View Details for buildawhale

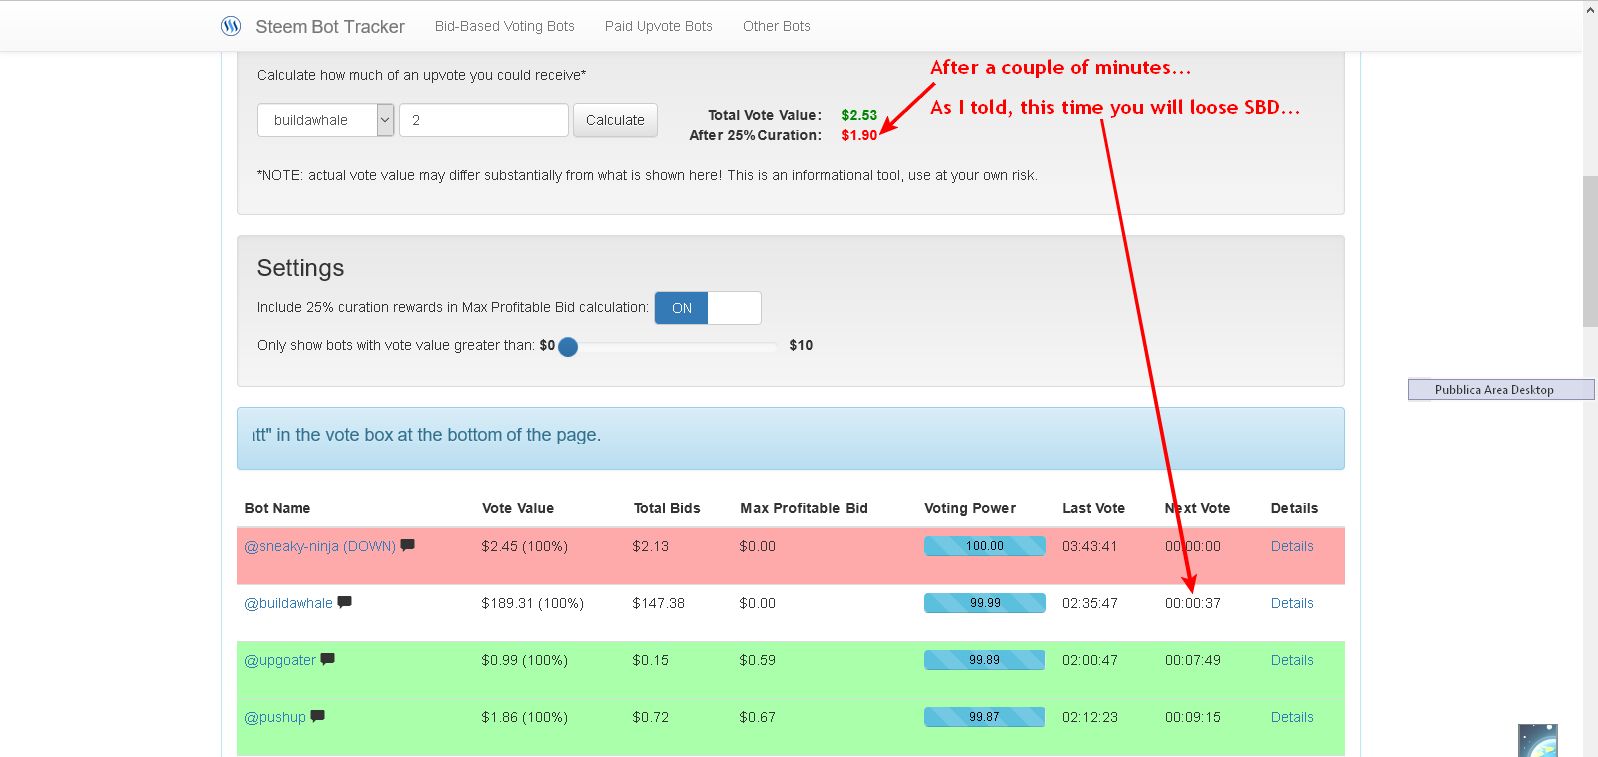[1292, 603]
